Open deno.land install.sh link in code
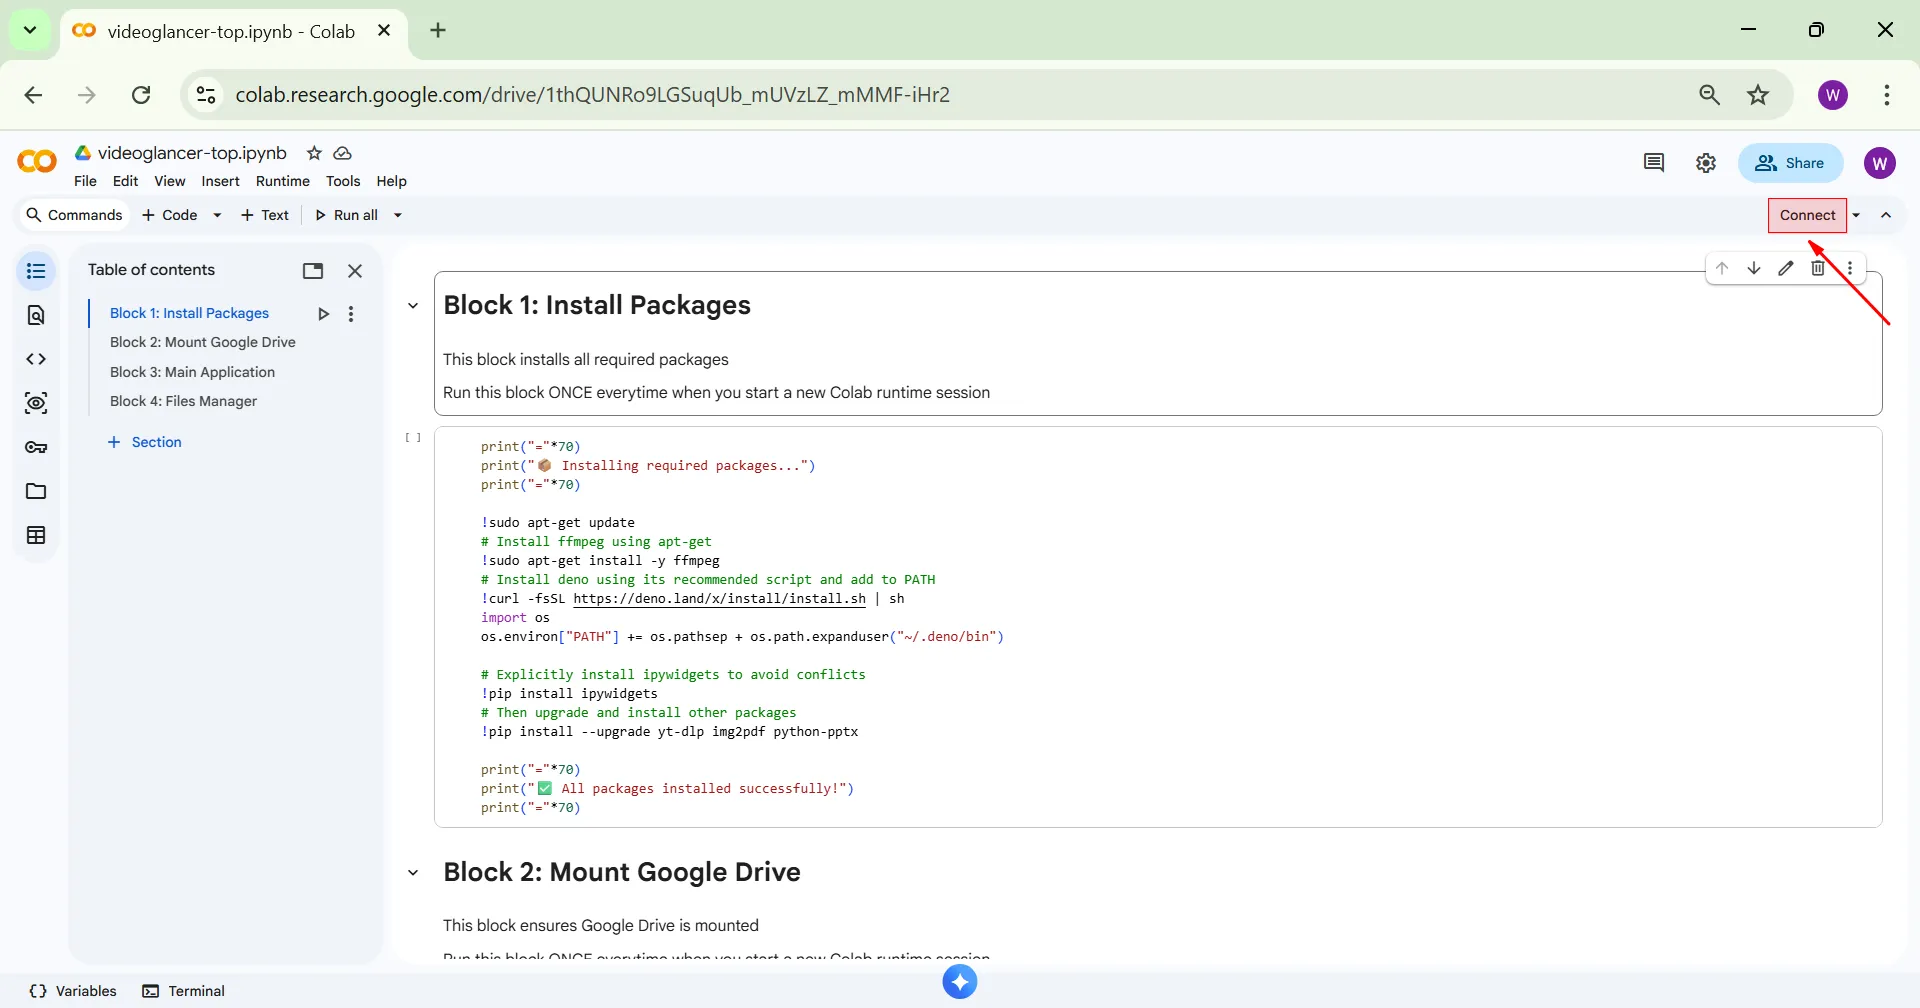This screenshot has height=1008, width=1920. [x=719, y=599]
